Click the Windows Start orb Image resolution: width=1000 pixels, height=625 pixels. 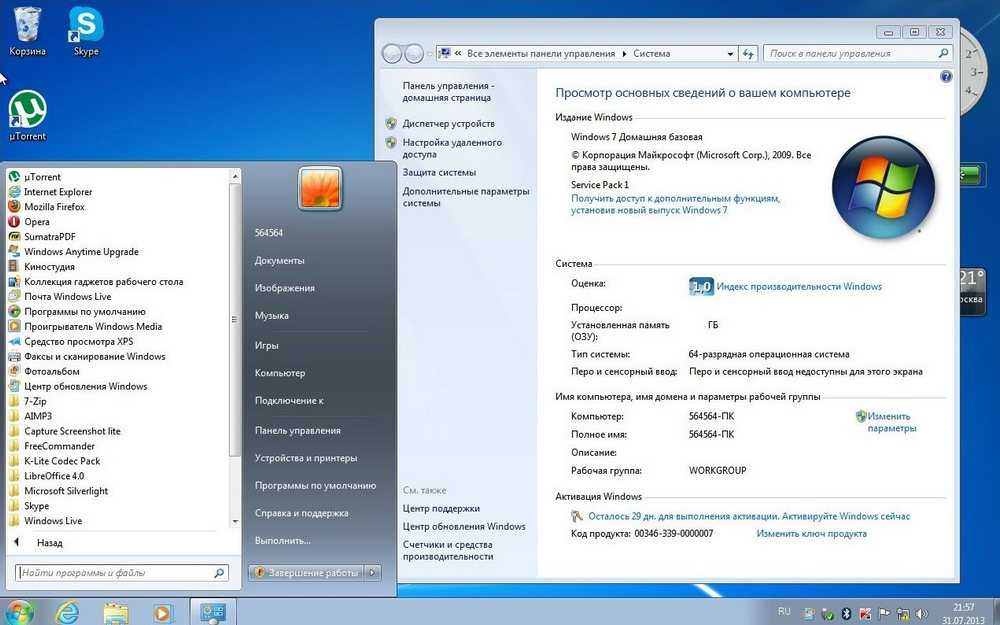click(19, 611)
